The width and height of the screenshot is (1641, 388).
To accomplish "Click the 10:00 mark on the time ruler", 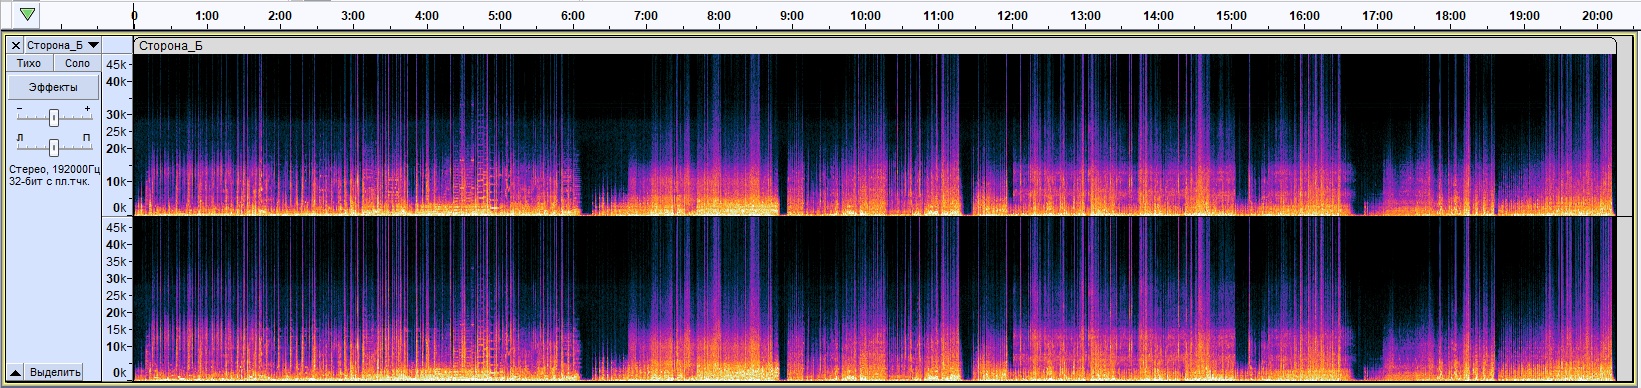I will (x=866, y=16).
